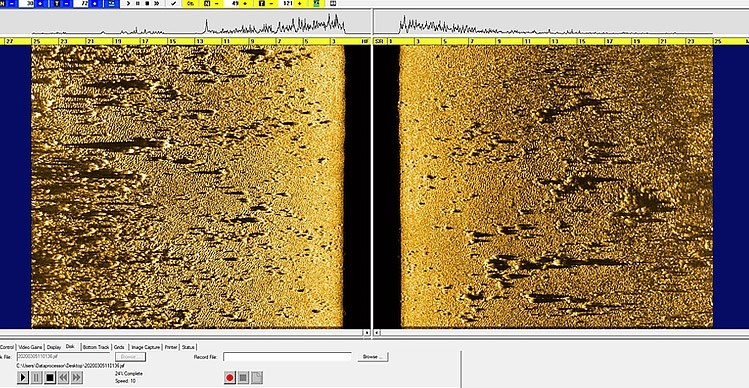
Task: Open the Video Gains tab
Action: pos(30,347)
